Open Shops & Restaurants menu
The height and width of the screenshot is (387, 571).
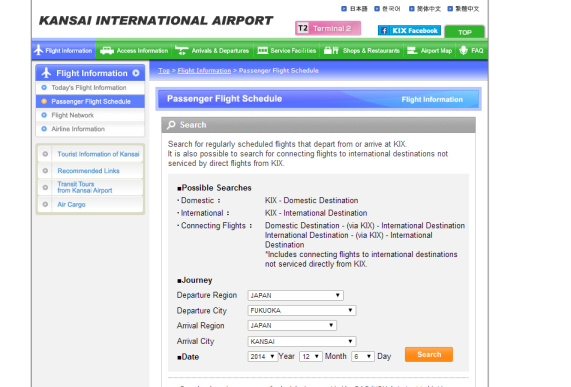coord(362,51)
